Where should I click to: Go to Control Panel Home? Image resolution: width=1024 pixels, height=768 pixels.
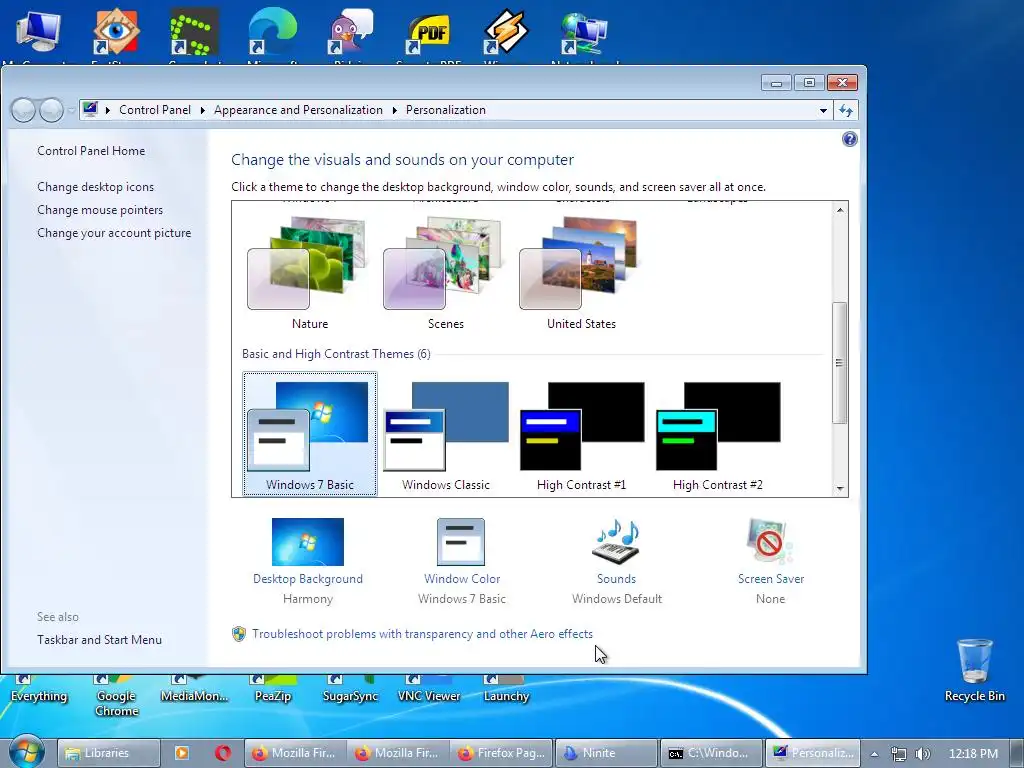click(x=91, y=151)
